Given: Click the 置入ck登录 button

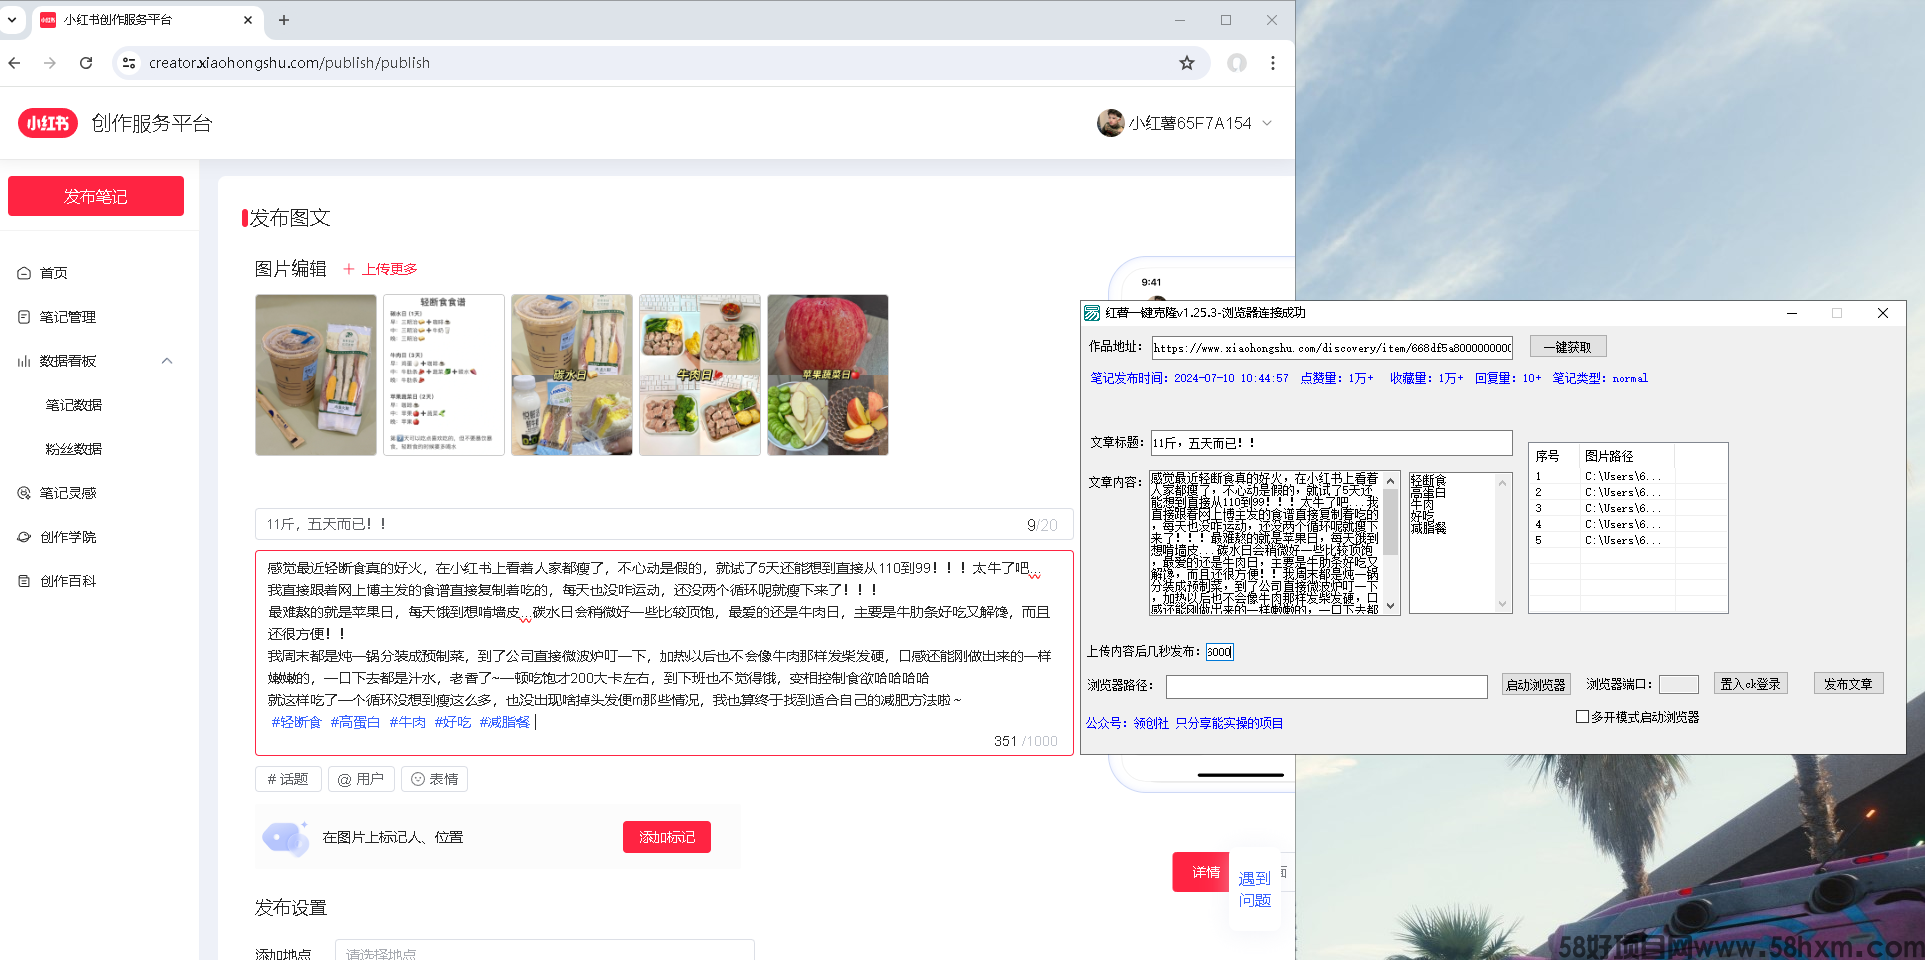Looking at the screenshot, I should [x=1750, y=684].
